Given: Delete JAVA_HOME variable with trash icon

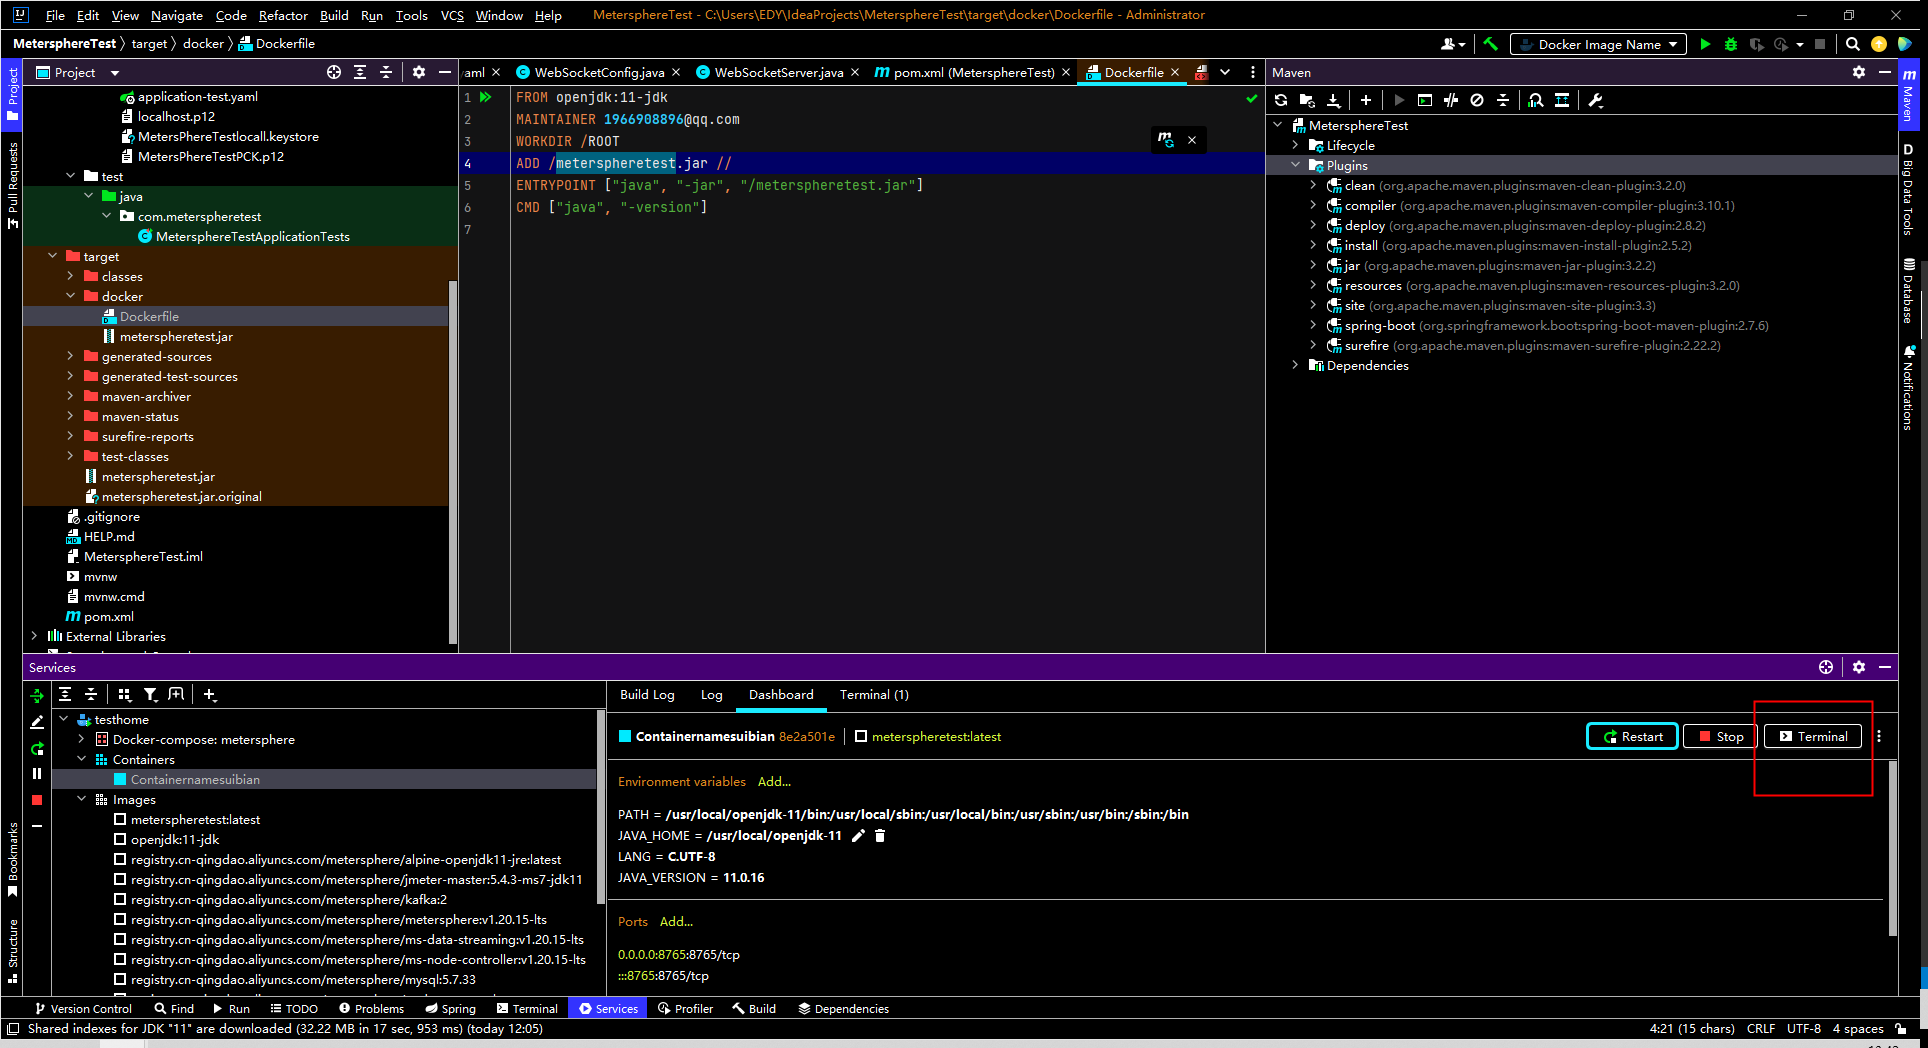Looking at the screenshot, I should pyautogui.click(x=880, y=836).
